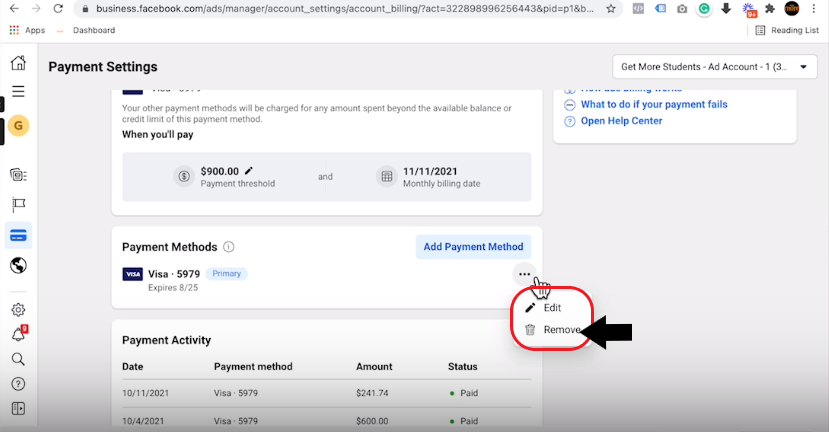Screen dimensions: 829x432
Task: Toggle the sidebar panel icon at bottom
Action: tap(18, 408)
